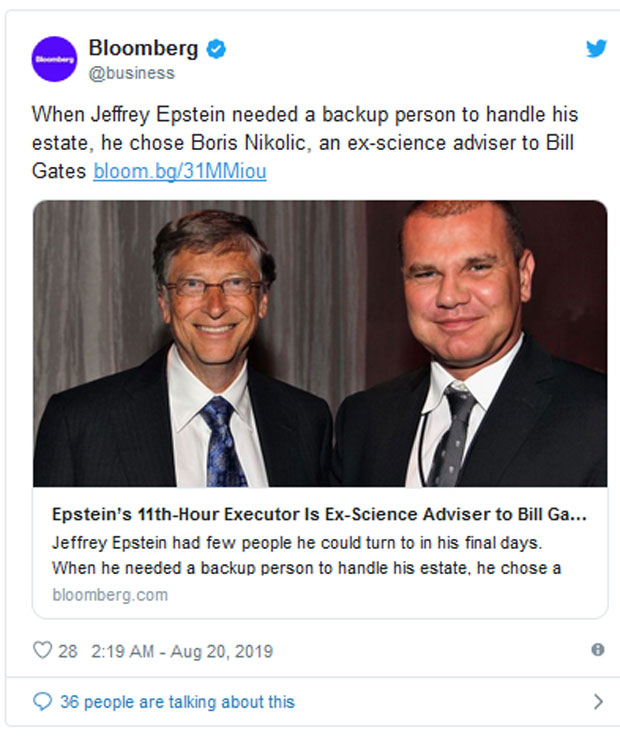This screenshot has width=620, height=741.
Task: Click the 28 likes count
Action: tap(67, 651)
